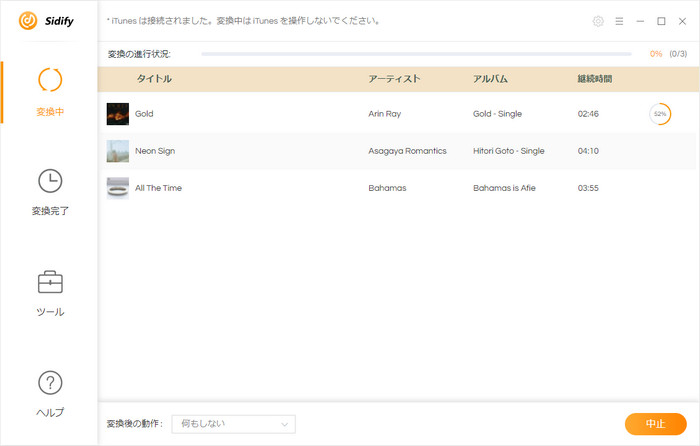Click album Hitori Goto - Single
700x446 pixels.
(x=508, y=151)
